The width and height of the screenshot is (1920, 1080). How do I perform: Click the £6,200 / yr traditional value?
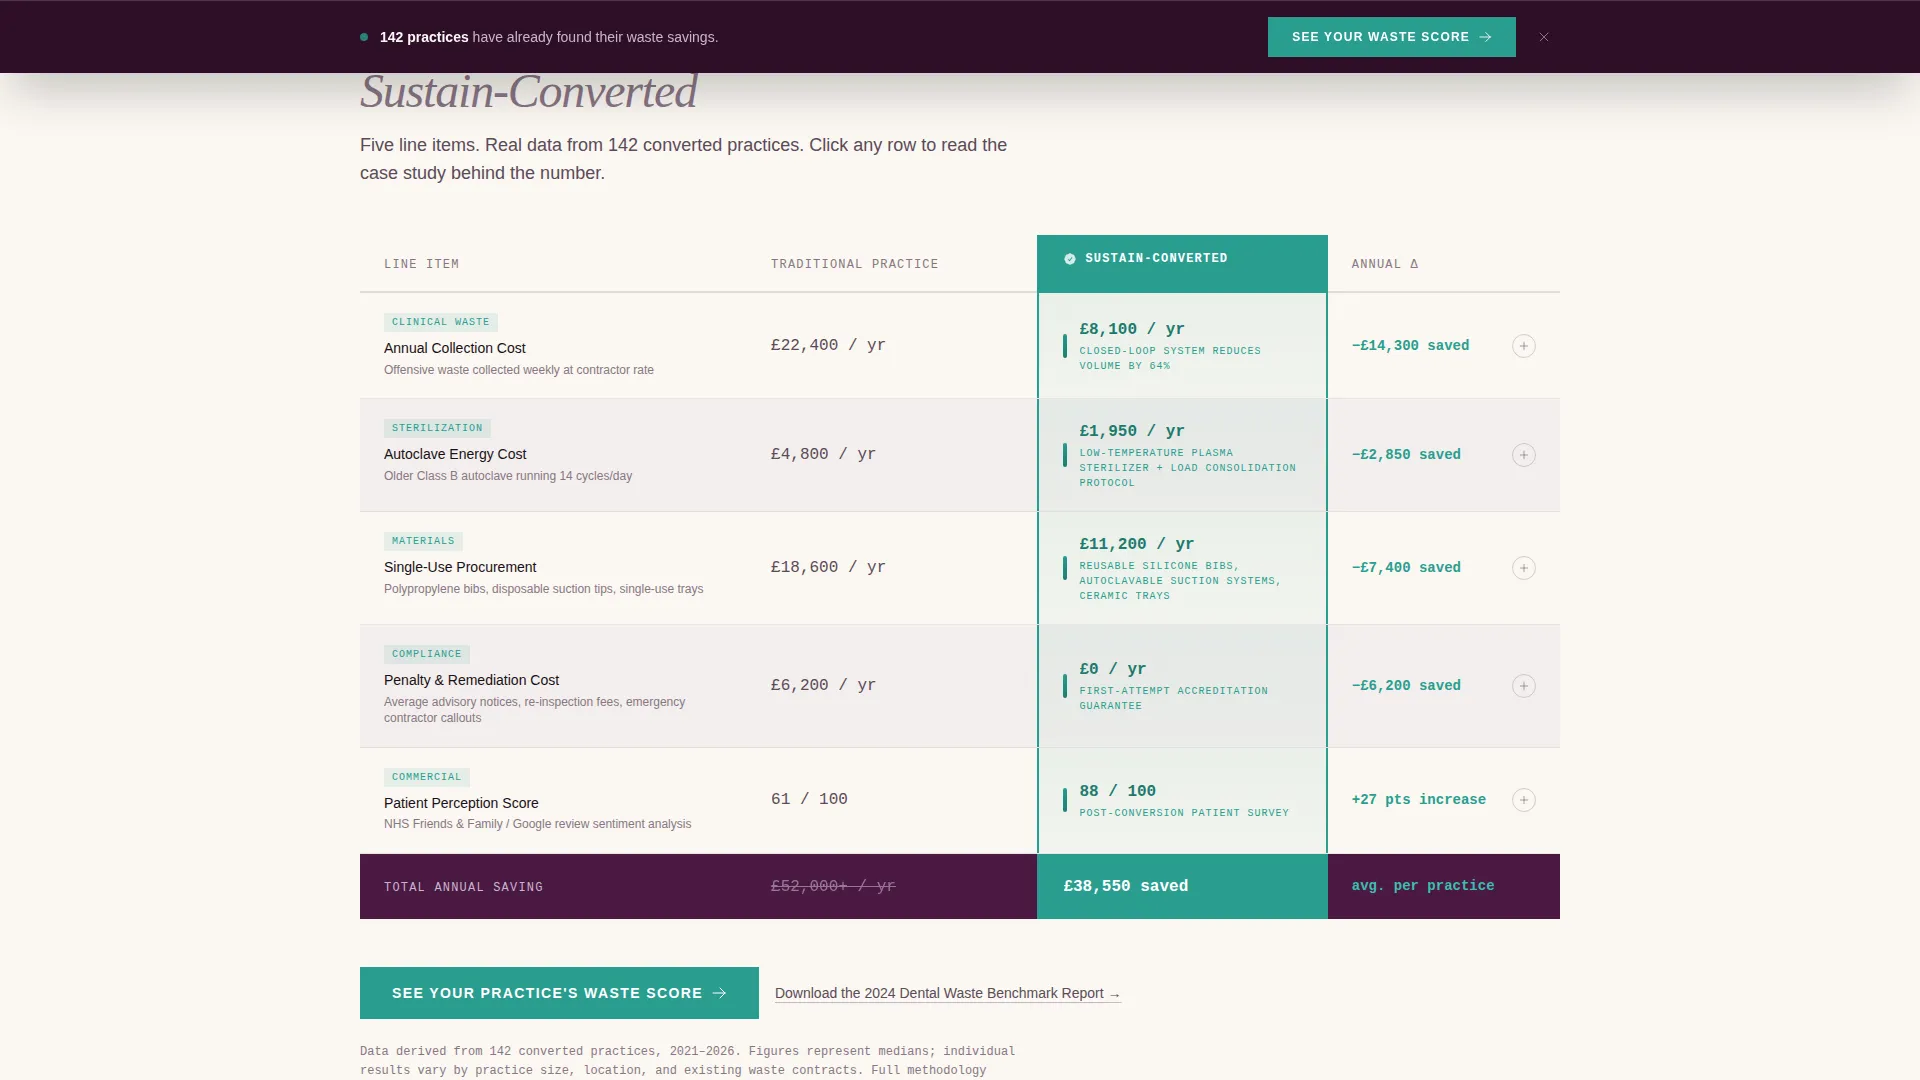(823, 685)
